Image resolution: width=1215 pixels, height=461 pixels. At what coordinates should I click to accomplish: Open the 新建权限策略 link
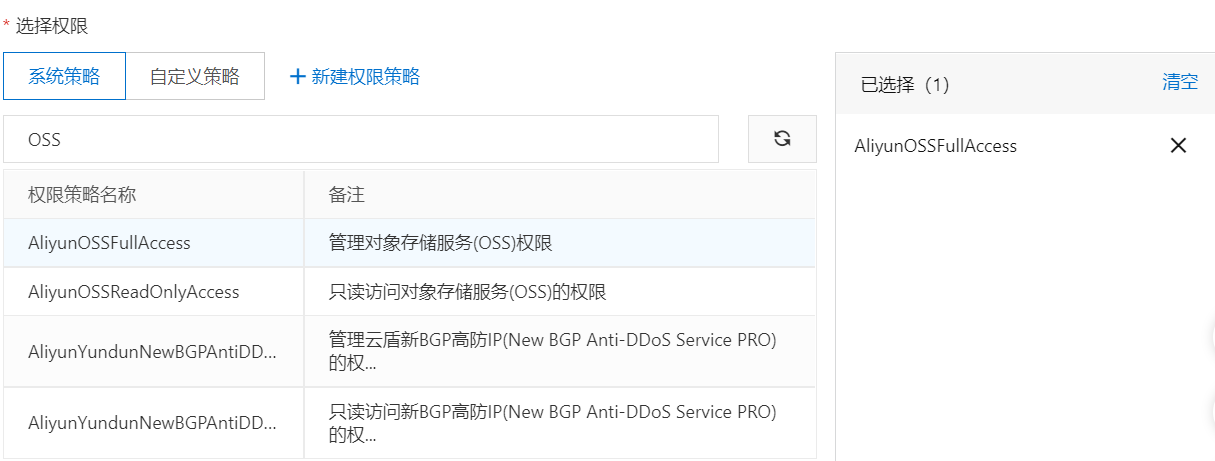tap(365, 77)
